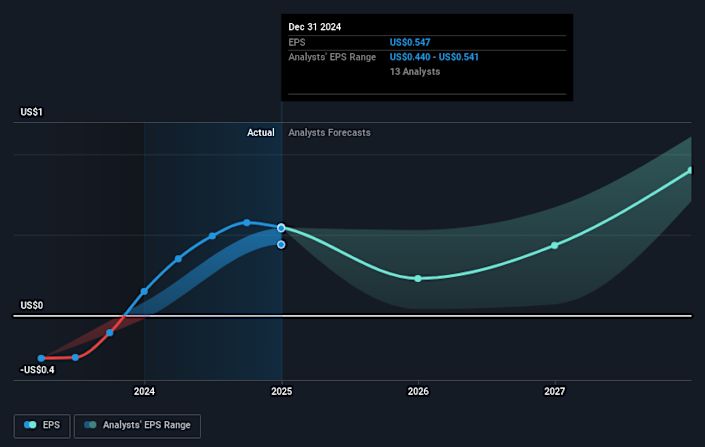Click the Analysts Forecasts section label
The height and width of the screenshot is (447, 705).
pyautogui.click(x=330, y=133)
